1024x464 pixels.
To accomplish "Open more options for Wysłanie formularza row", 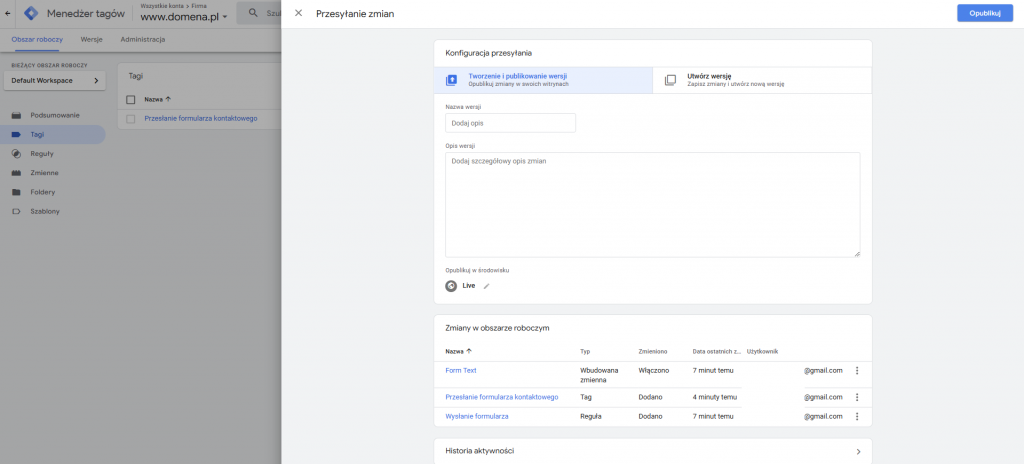I will pyautogui.click(x=857, y=416).
